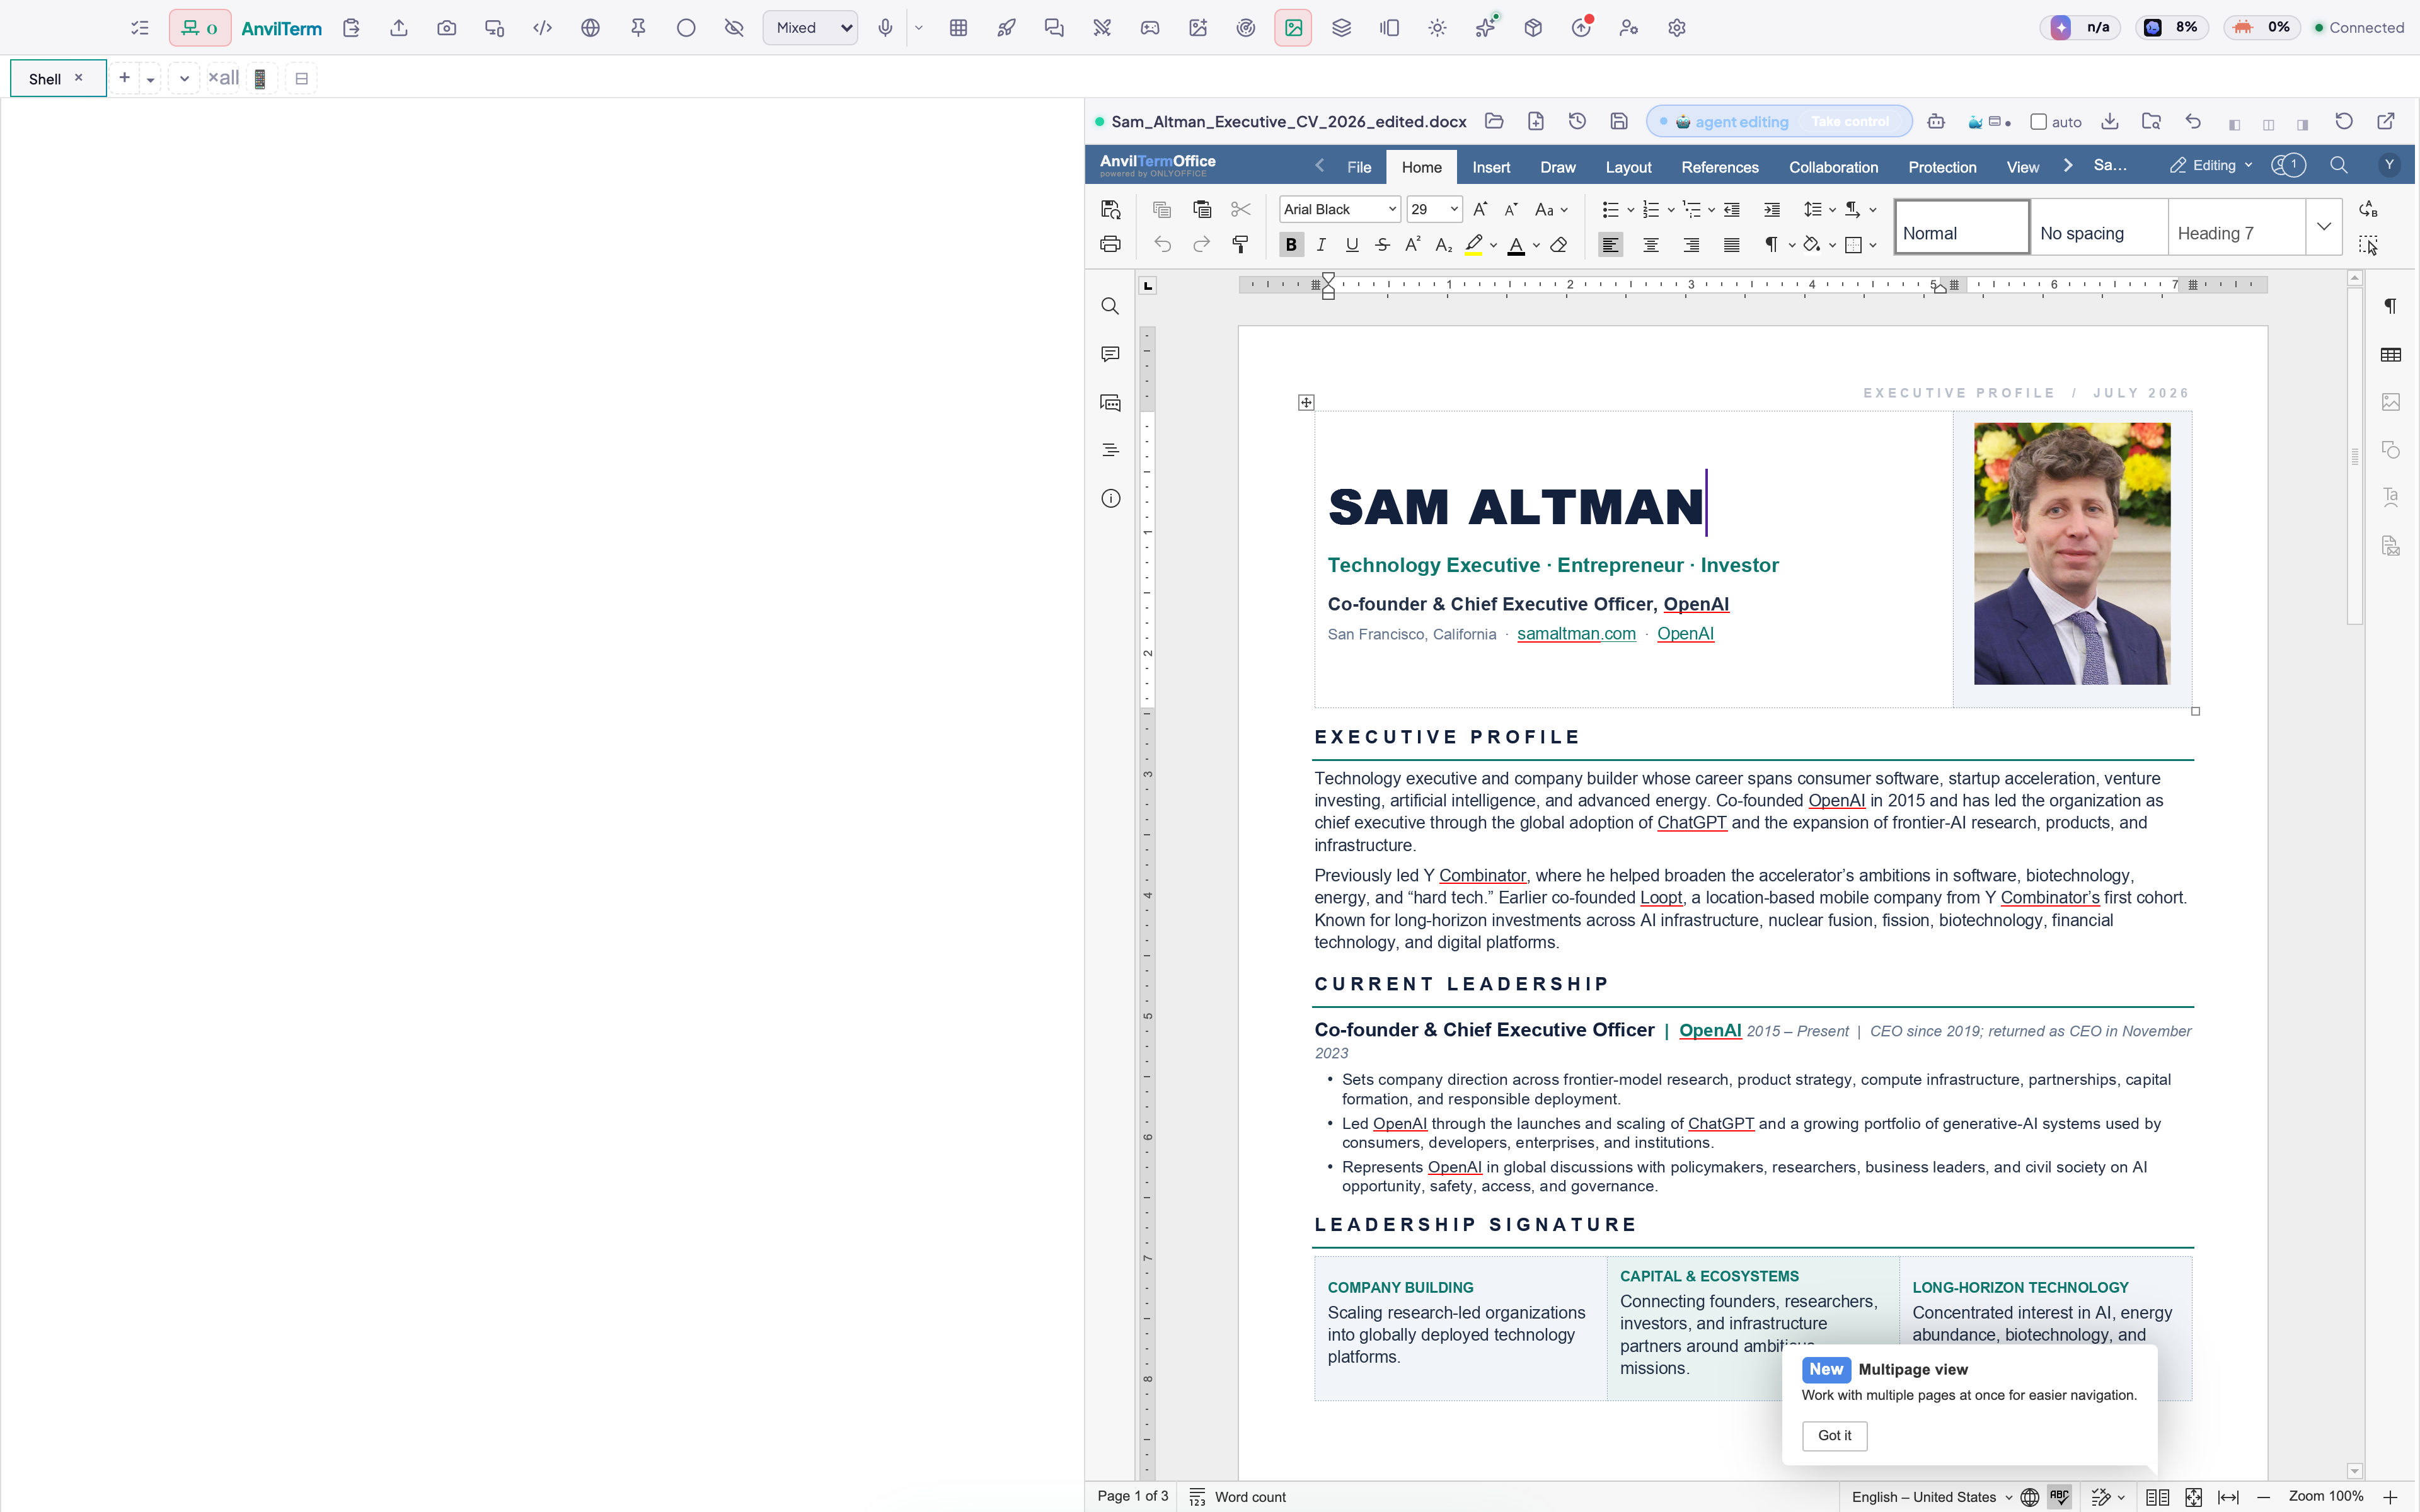Toggle Underline formatting
Image resolution: width=2420 pixels, height=1512 pixels.
(x=1352, y=244)
